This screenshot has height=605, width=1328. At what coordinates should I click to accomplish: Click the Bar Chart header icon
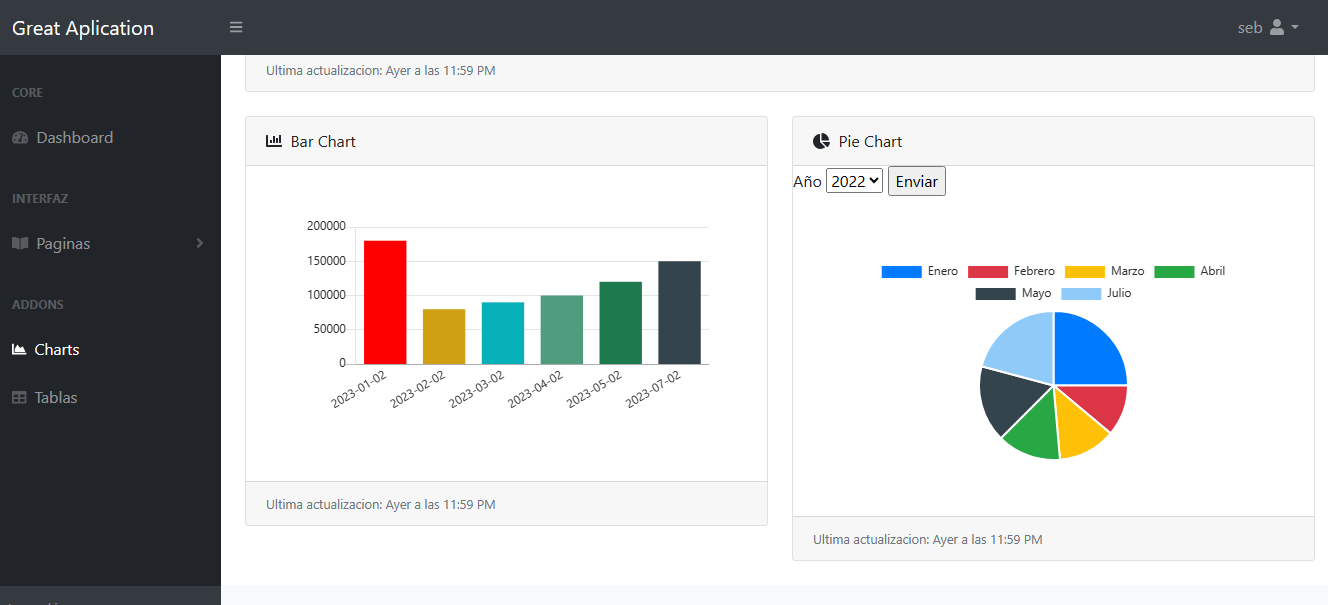[x=273, y=141]
